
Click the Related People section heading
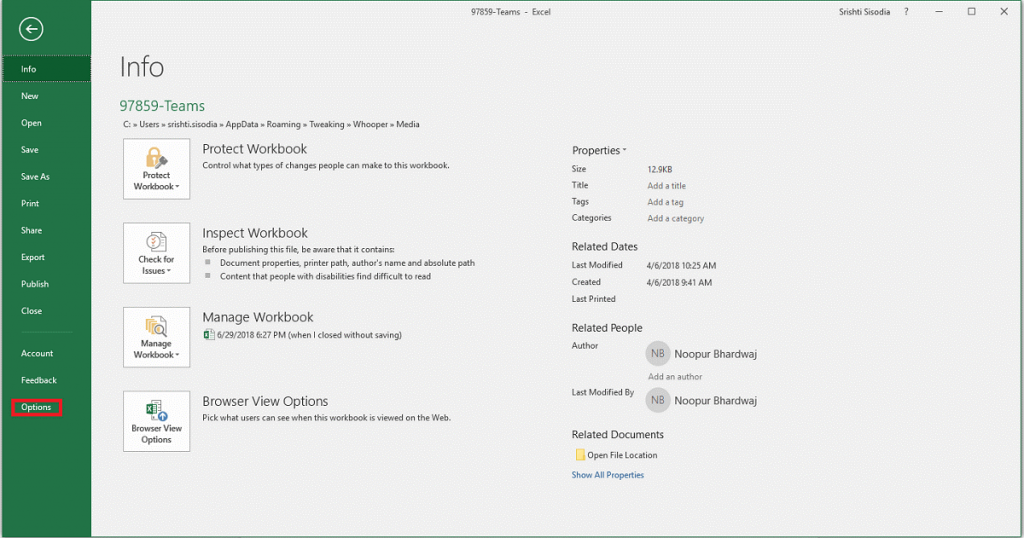(607, 328)
